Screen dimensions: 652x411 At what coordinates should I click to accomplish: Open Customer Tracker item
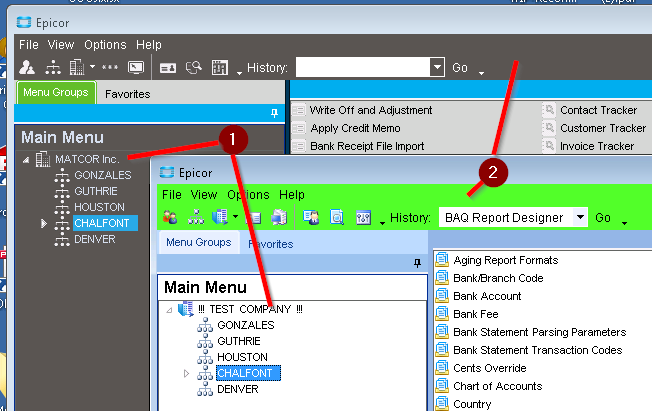603,128
